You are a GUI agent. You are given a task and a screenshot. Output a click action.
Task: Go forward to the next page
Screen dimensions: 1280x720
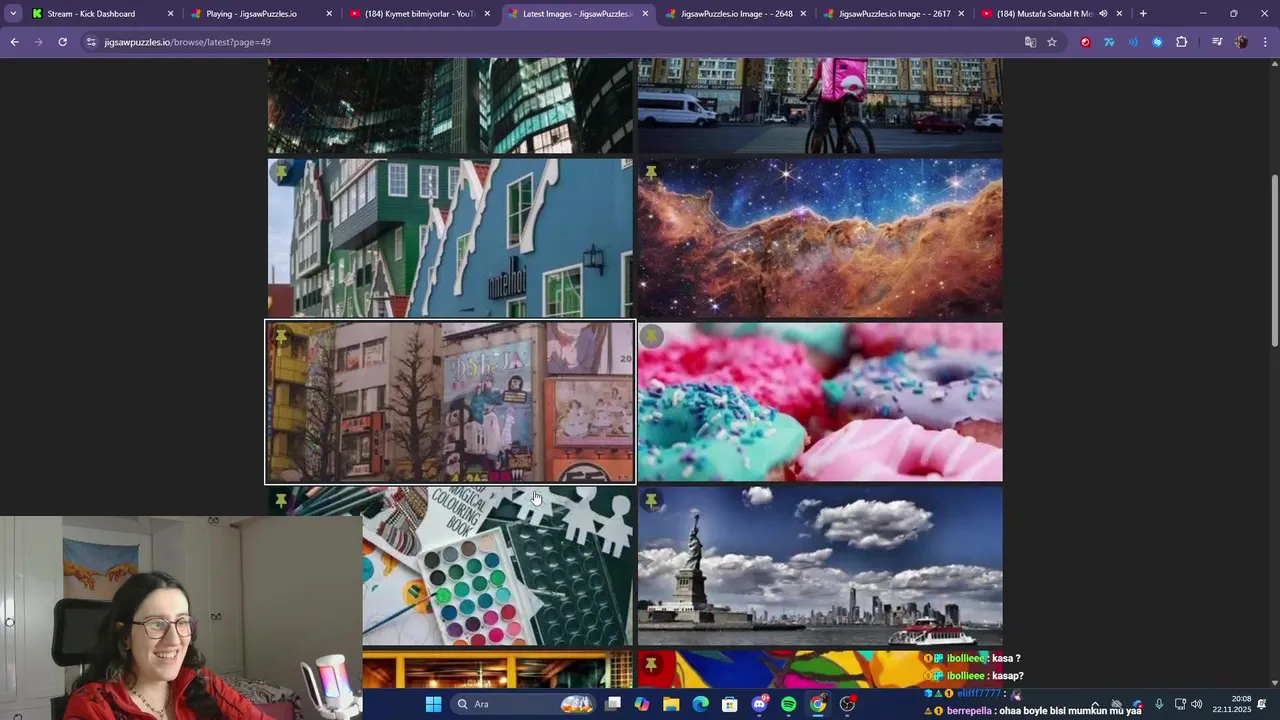point(38,42)
